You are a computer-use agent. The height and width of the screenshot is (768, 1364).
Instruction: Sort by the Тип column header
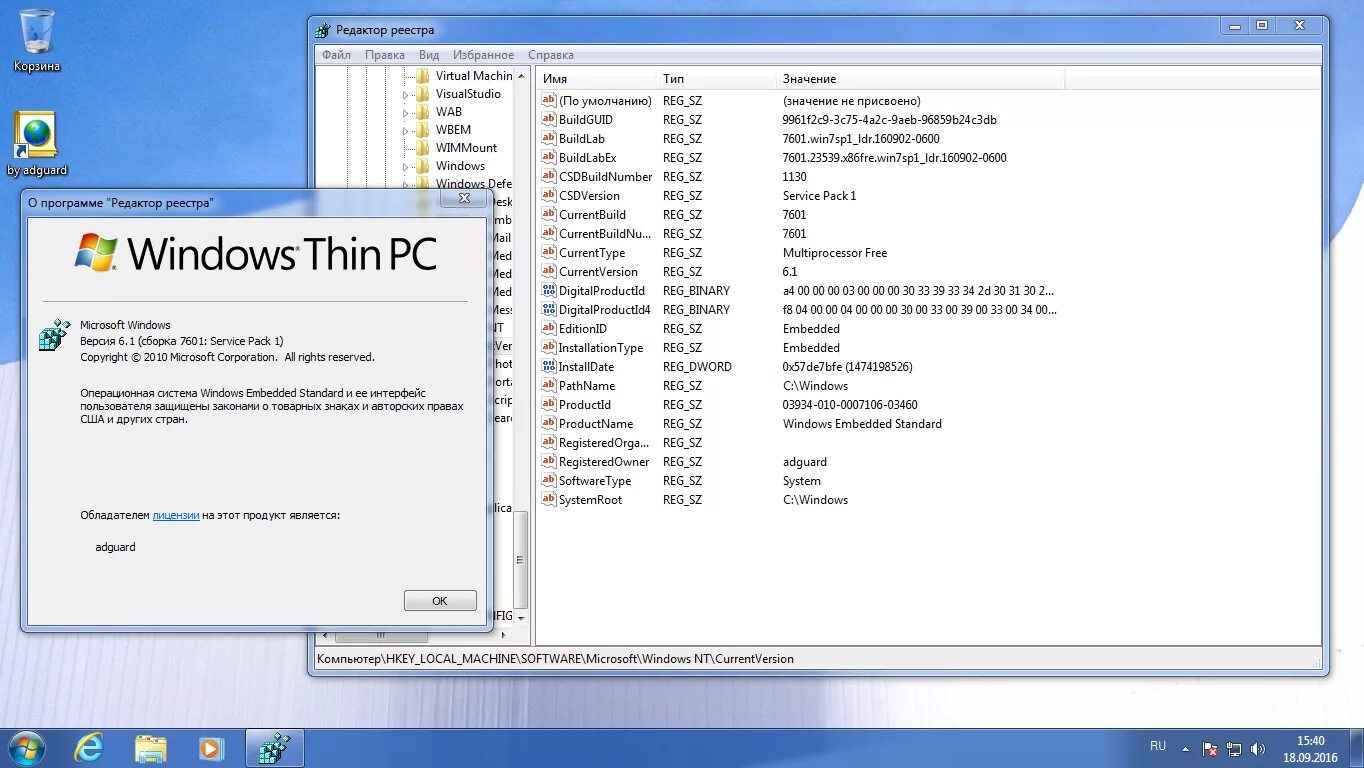[x=716, y=79]
